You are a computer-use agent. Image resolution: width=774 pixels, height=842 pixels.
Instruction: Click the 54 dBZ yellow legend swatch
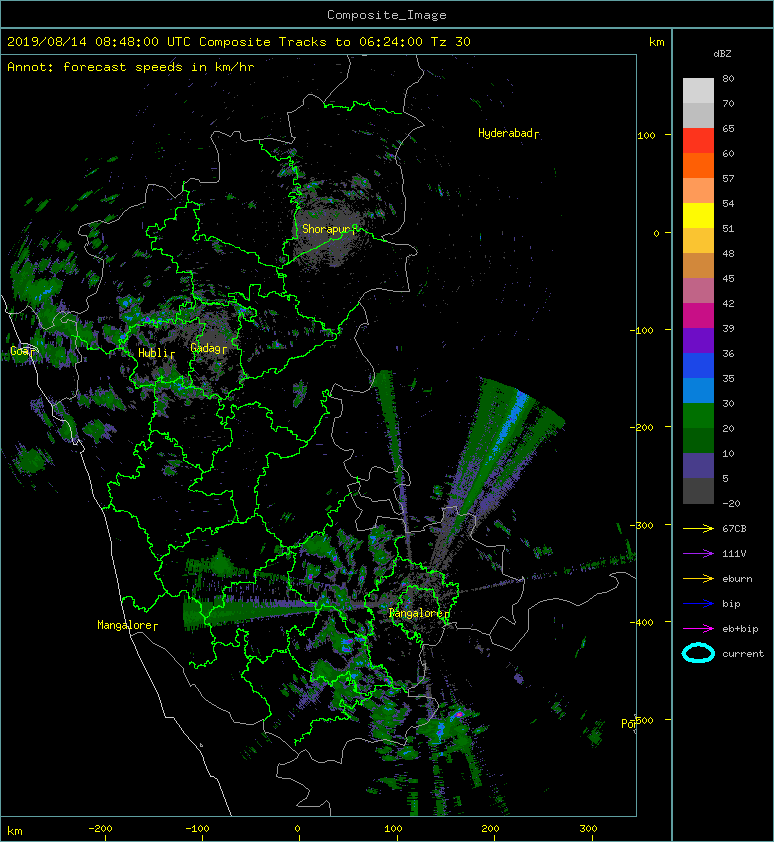[x=698, y=215]
